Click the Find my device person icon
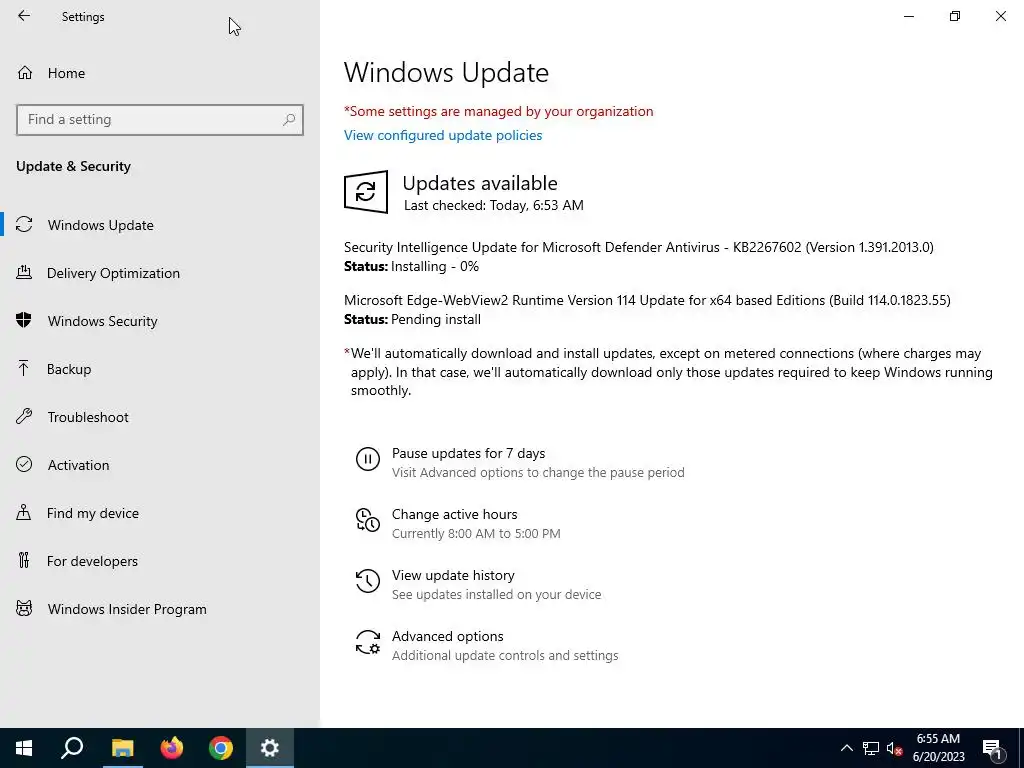The width and height of the screenshot is (1024, 768). click(24, 513)
